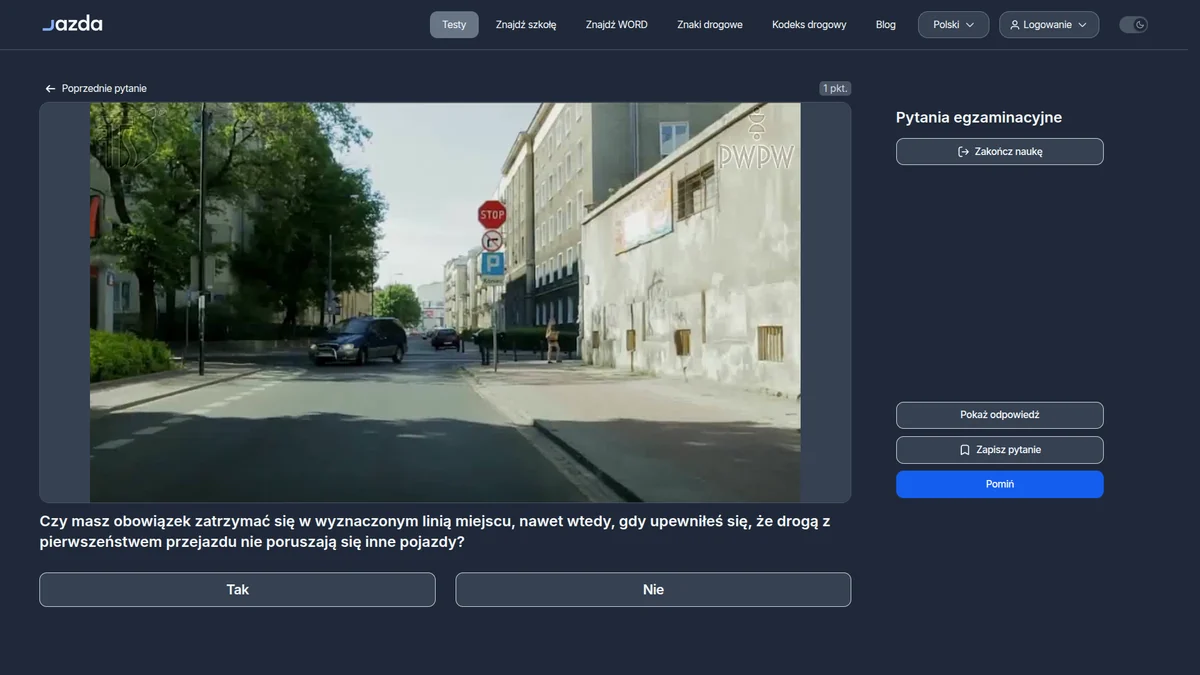Click the Jazda logo
This screenshot has width=1200, height=675.
(72, 24)
